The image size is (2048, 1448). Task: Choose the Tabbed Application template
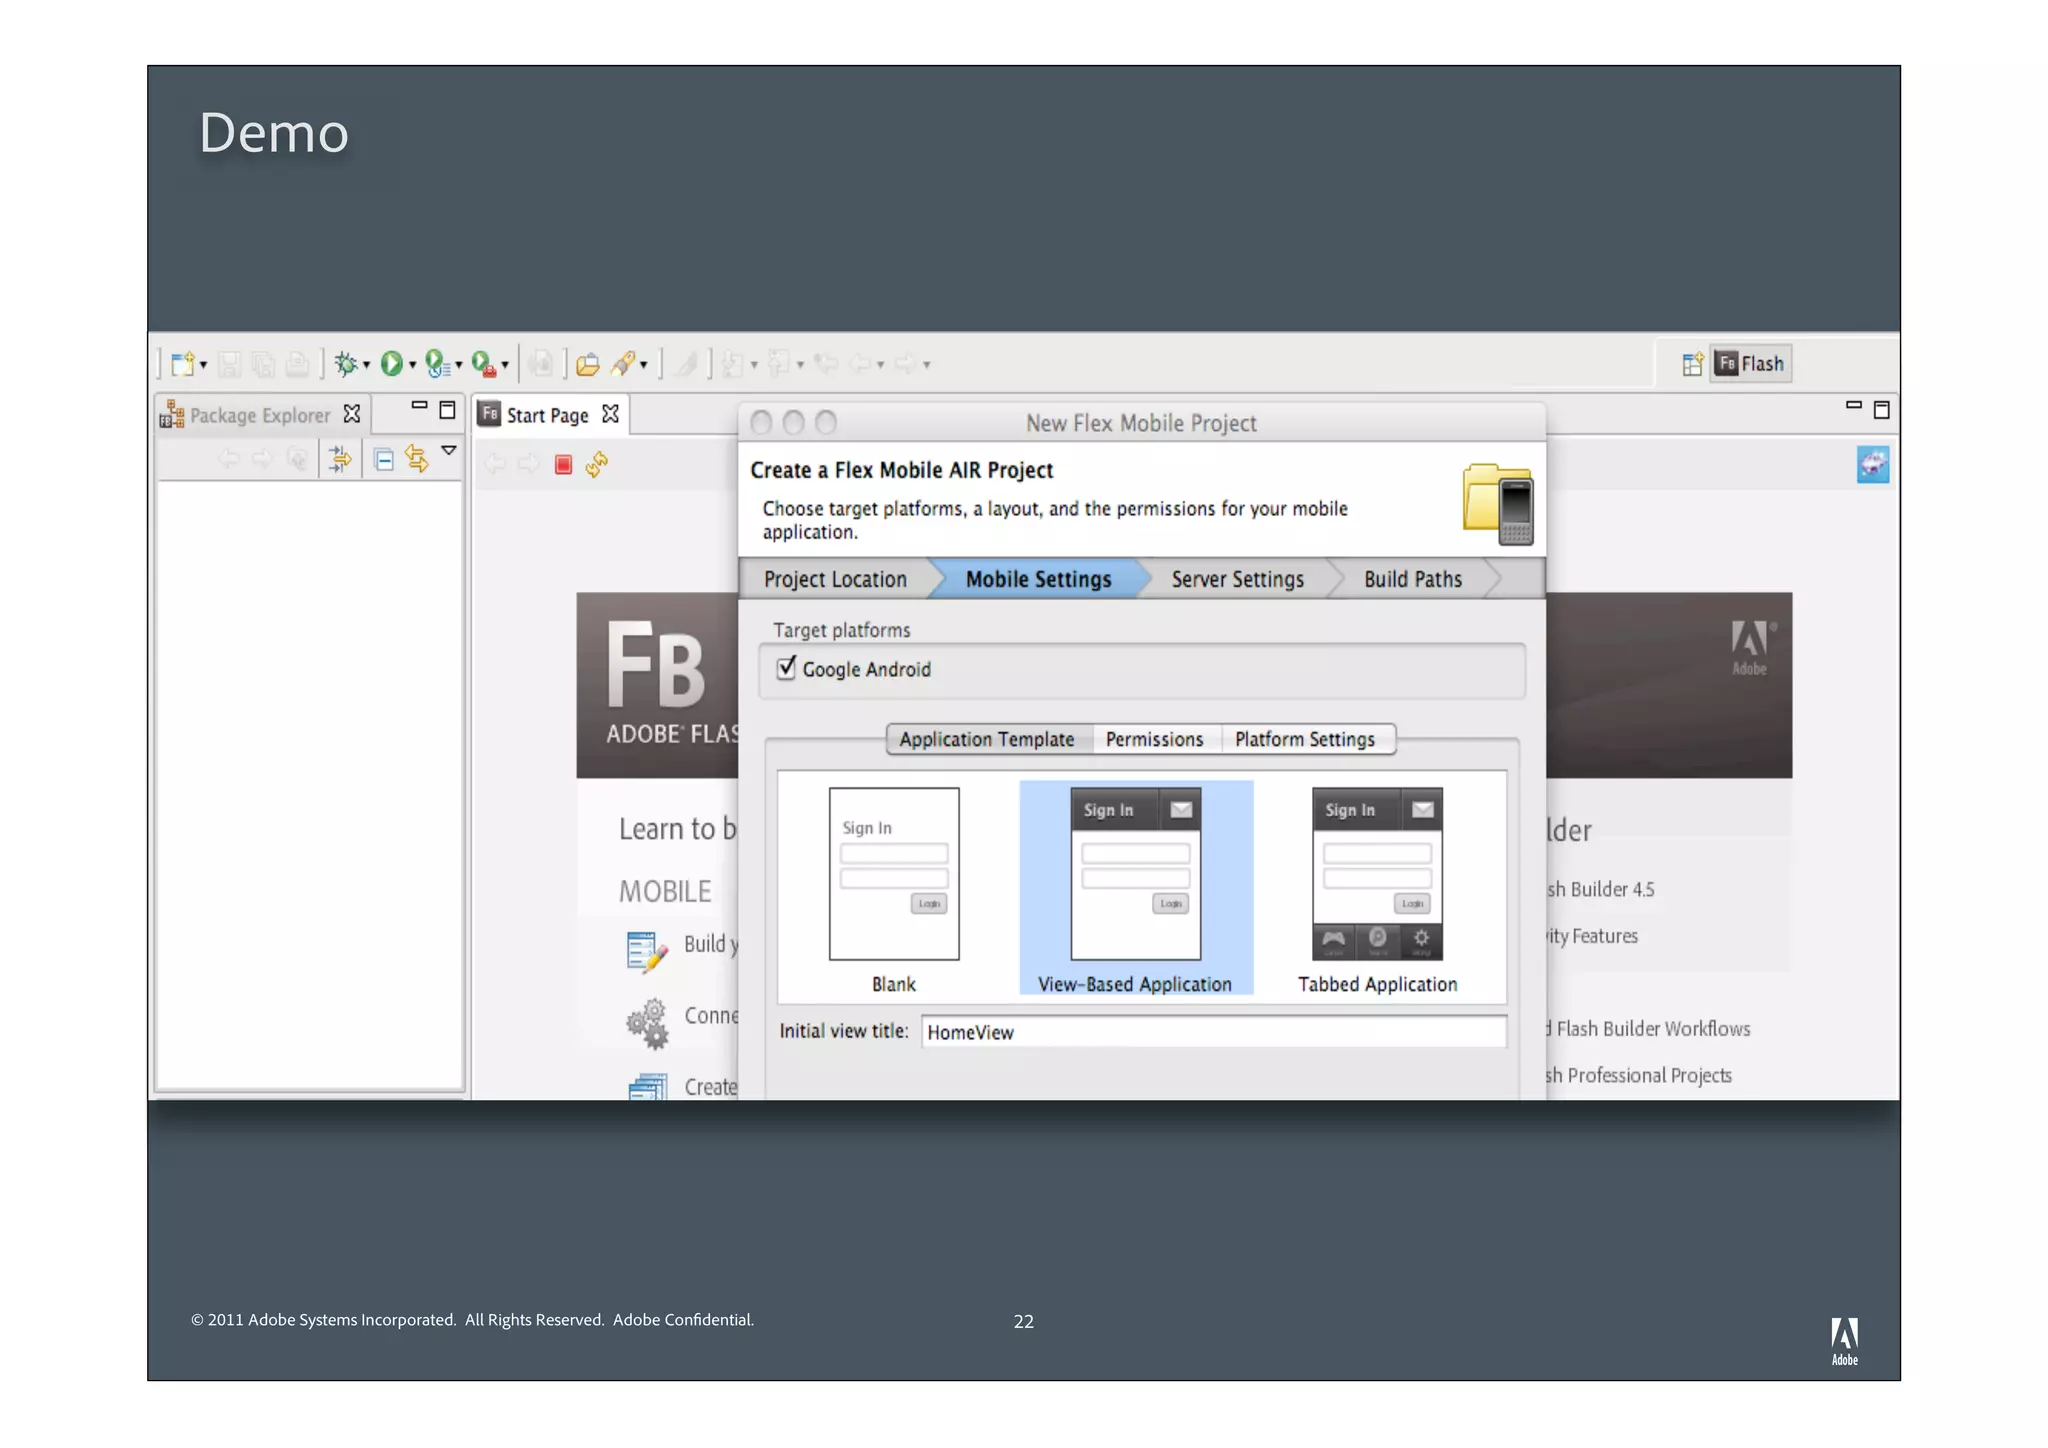[1377, 890]
